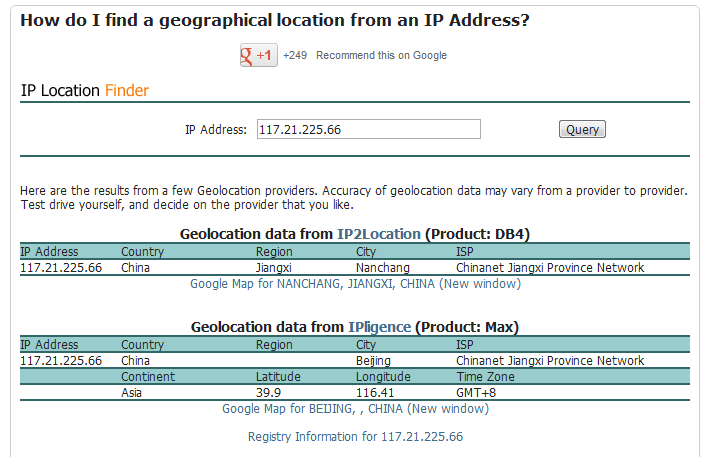The width and height of the screenshot is (702, 457).
Task: Select the GMT+8 time zone value
Action: click(x=476, y=393)
